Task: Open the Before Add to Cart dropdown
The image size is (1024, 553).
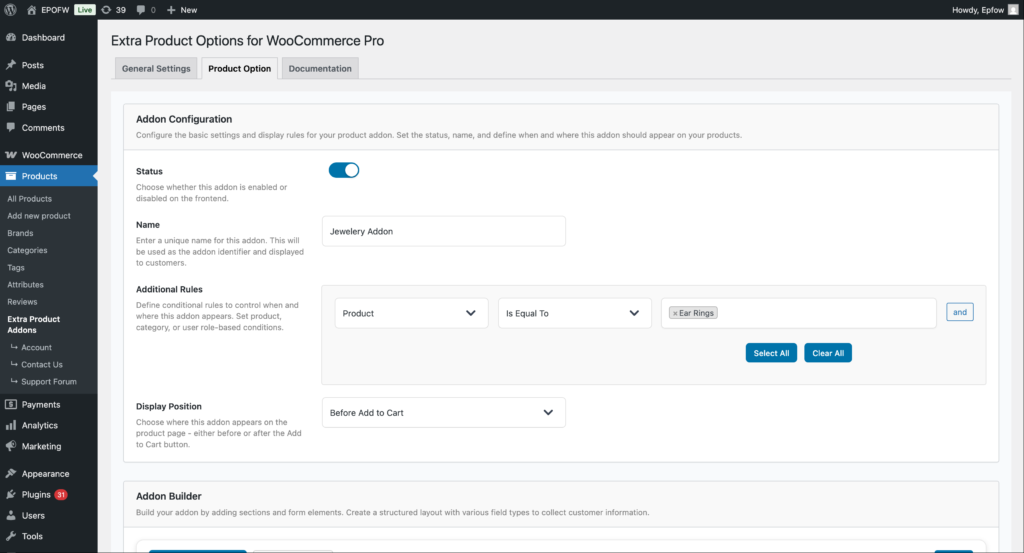Action: click(443, 412)
